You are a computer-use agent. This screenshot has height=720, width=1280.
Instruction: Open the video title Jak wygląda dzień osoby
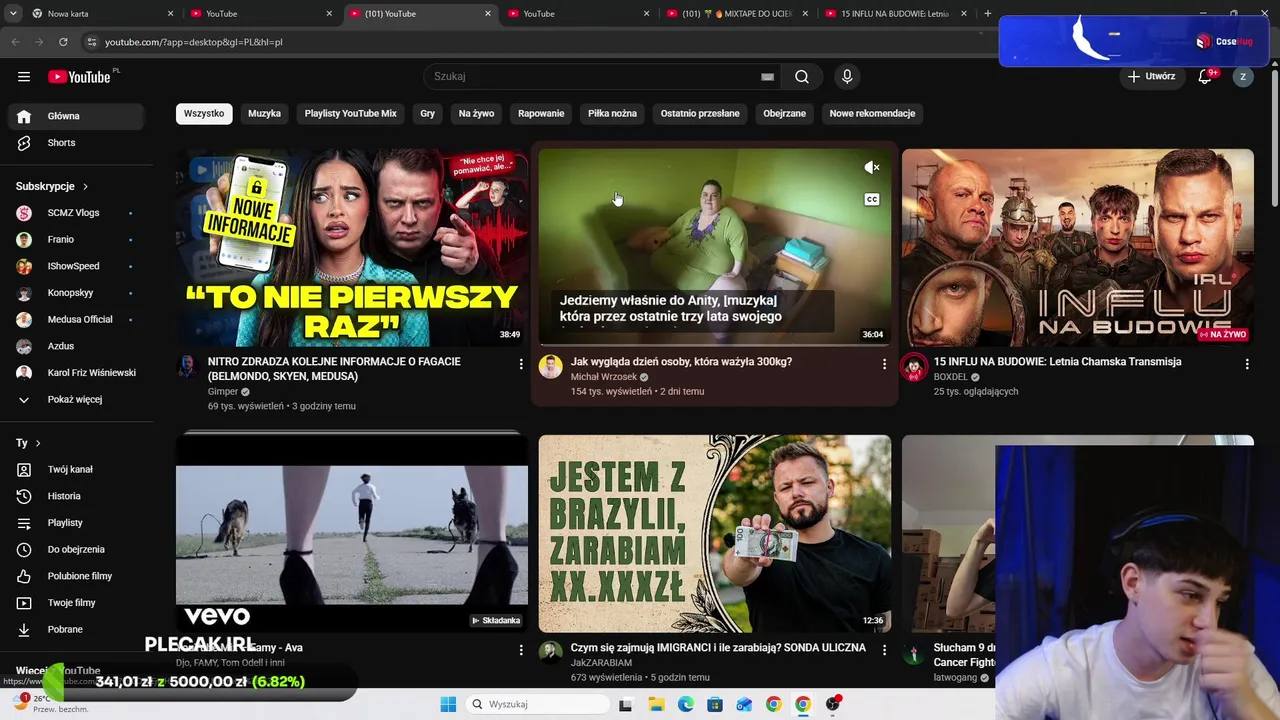coord(681,362)
